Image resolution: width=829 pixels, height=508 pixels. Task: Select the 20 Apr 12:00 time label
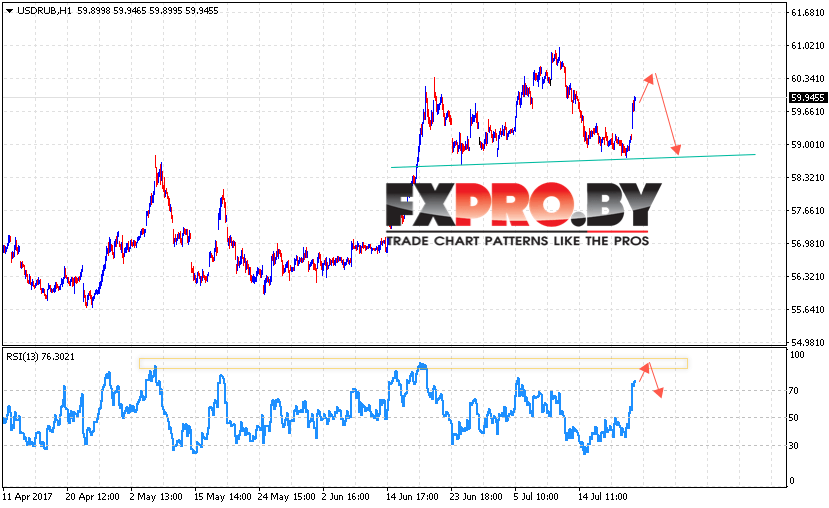(93, 497)
